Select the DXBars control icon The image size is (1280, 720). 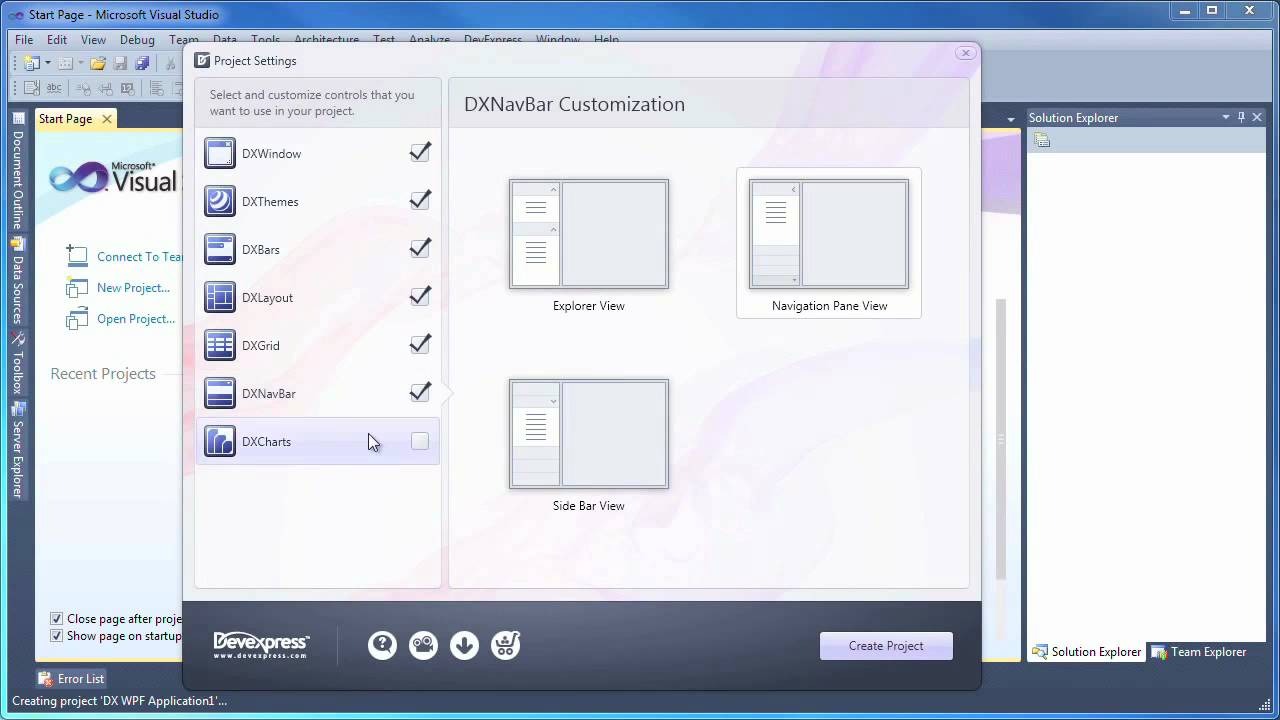[x=220, y=249]
